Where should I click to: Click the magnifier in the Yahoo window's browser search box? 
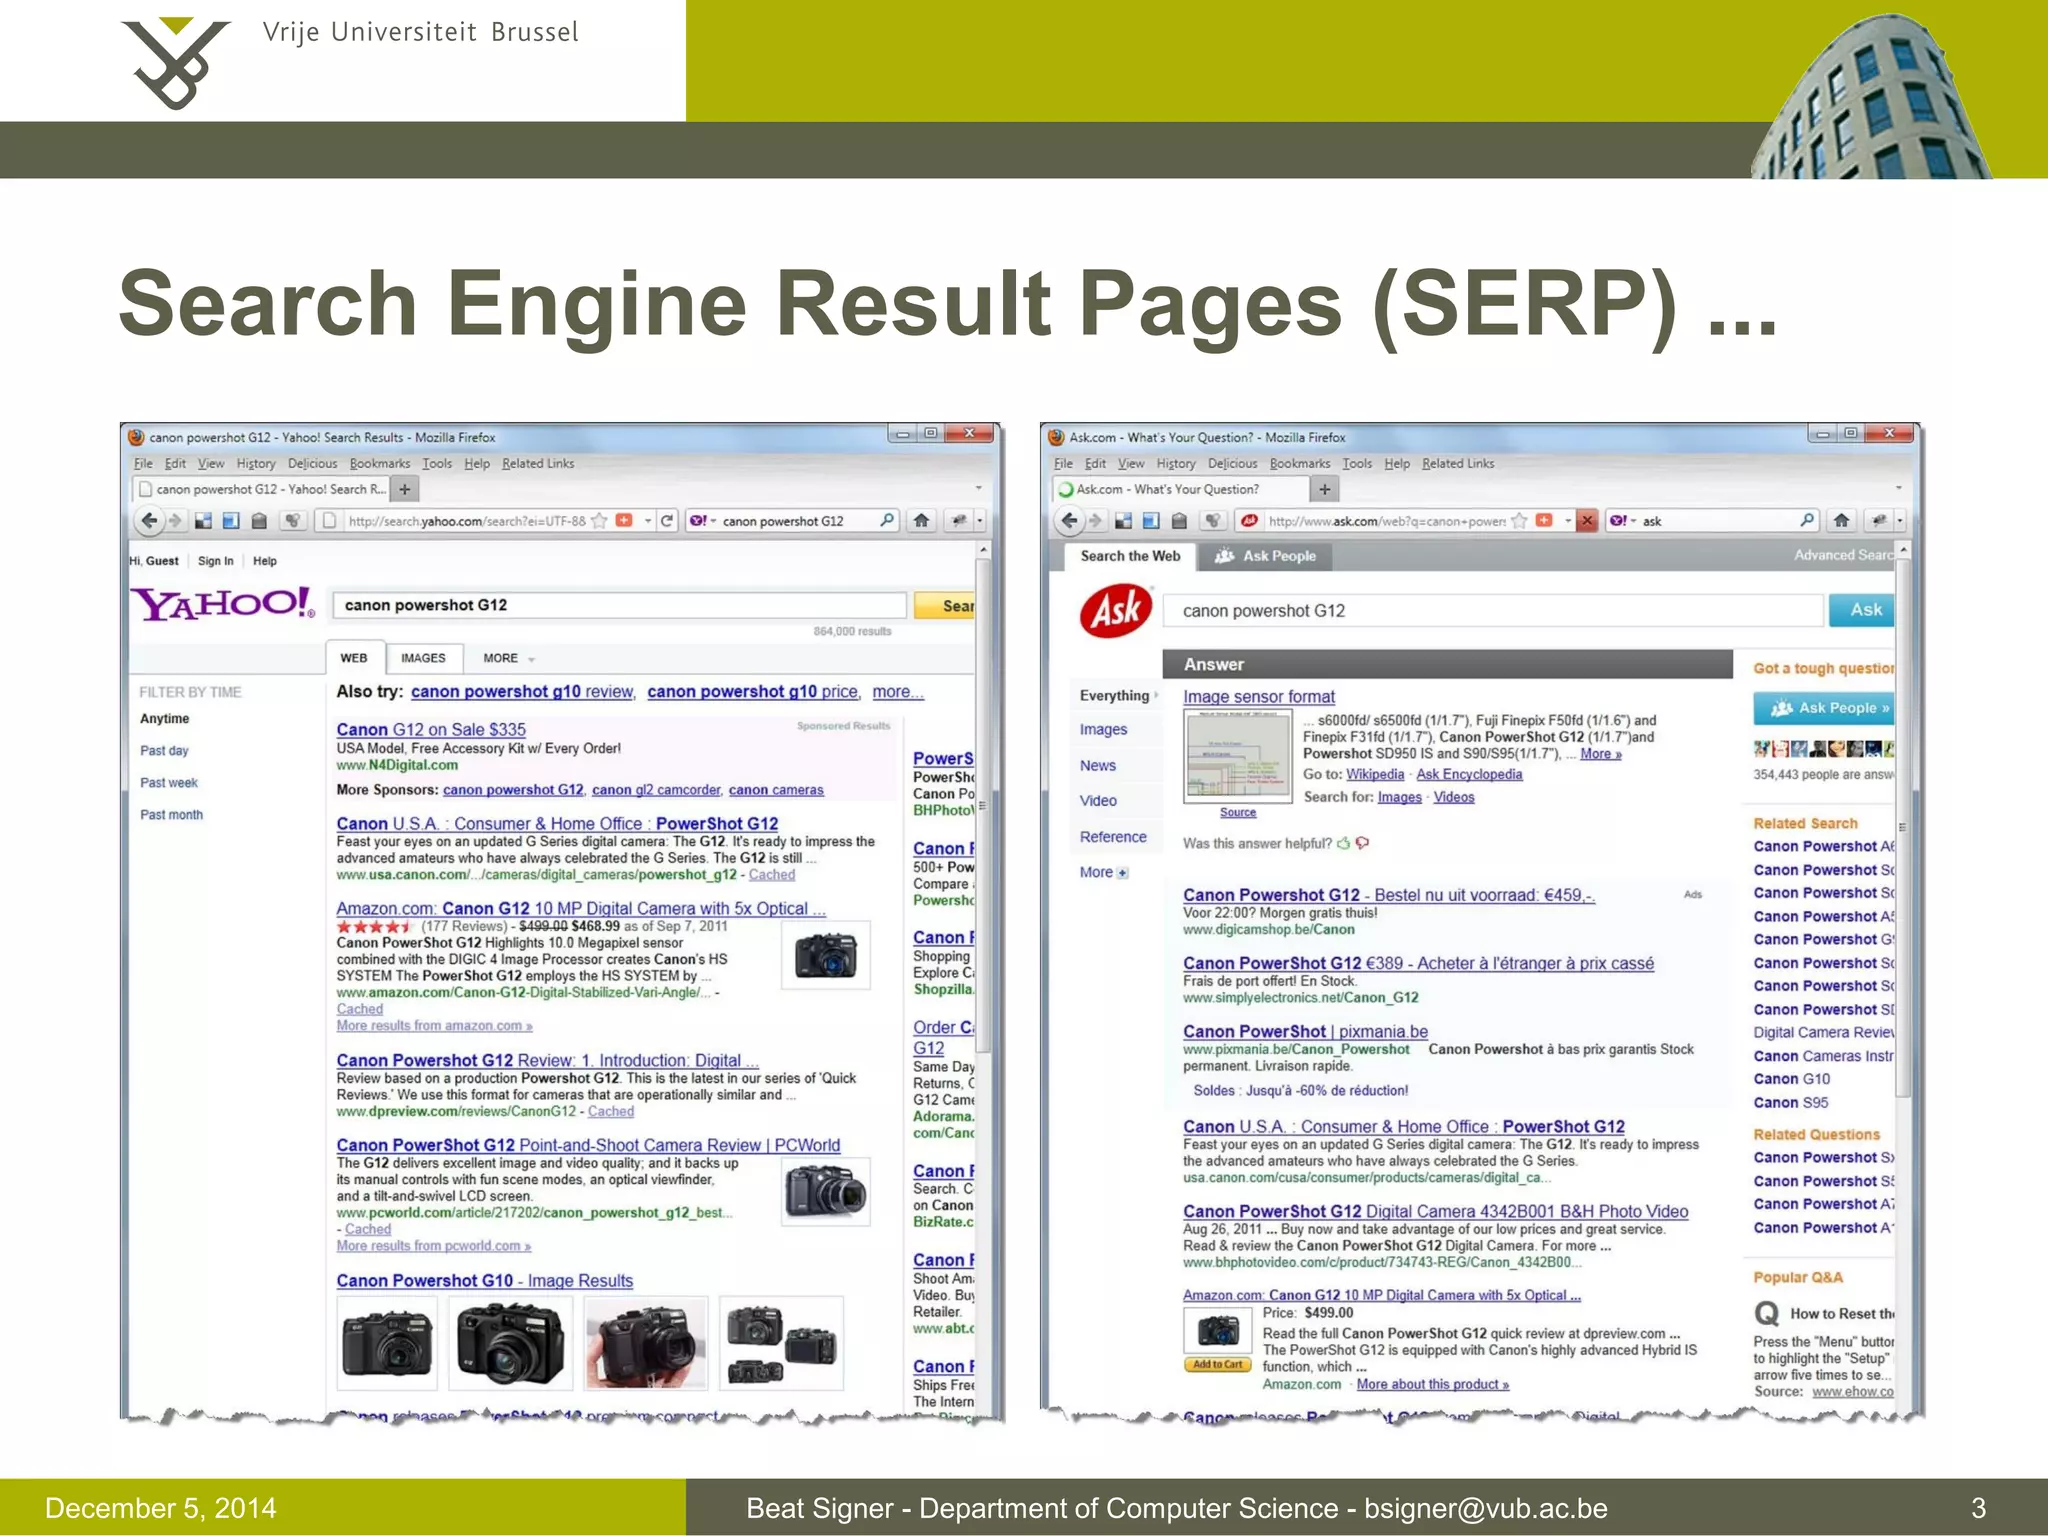887,520
